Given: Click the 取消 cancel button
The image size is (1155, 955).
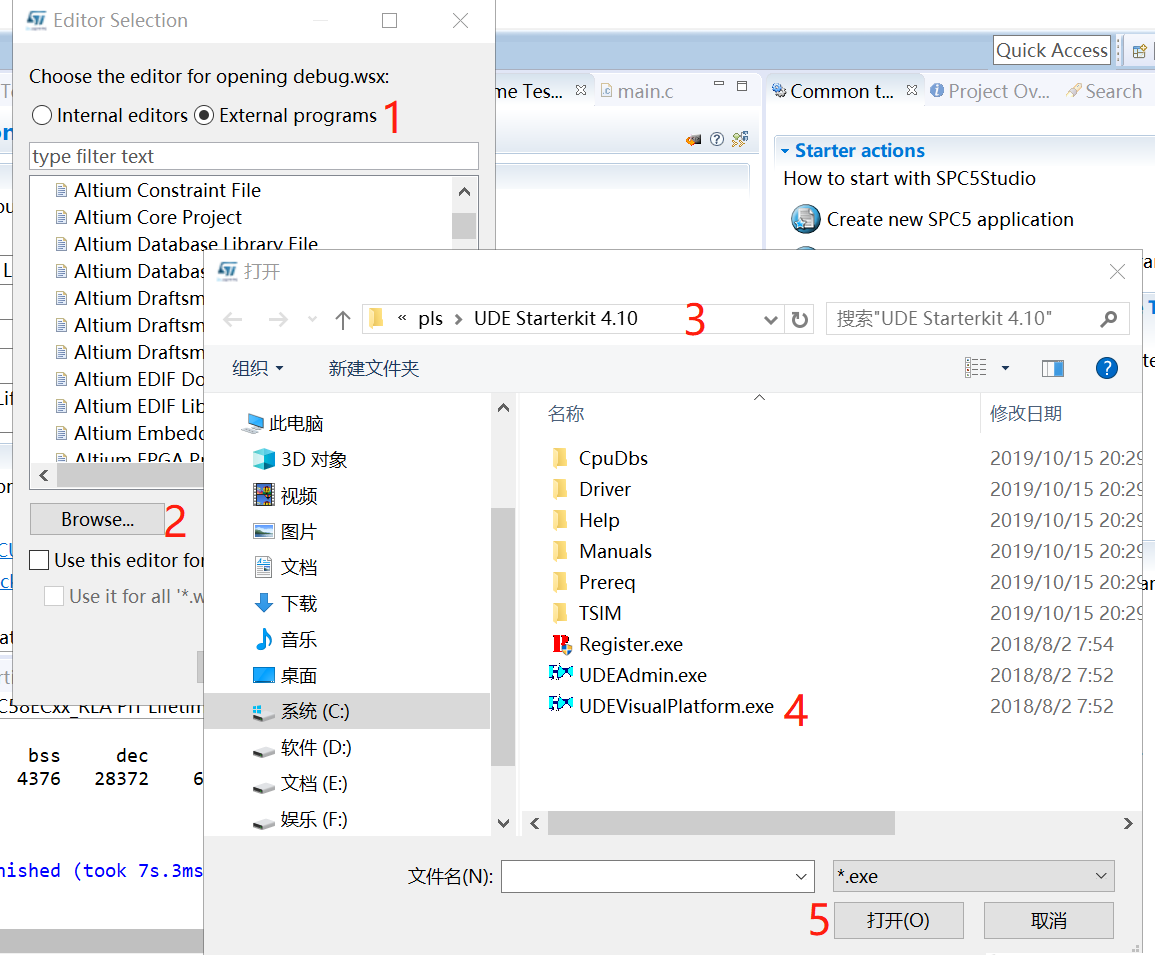Looking at the screenshot, I should coord(1048,920).
